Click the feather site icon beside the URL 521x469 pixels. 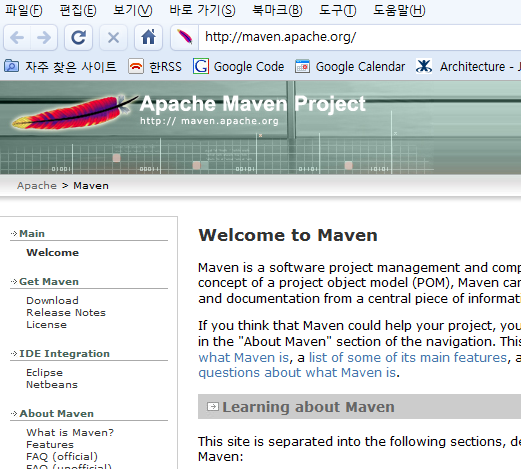[x=184, y=37]
